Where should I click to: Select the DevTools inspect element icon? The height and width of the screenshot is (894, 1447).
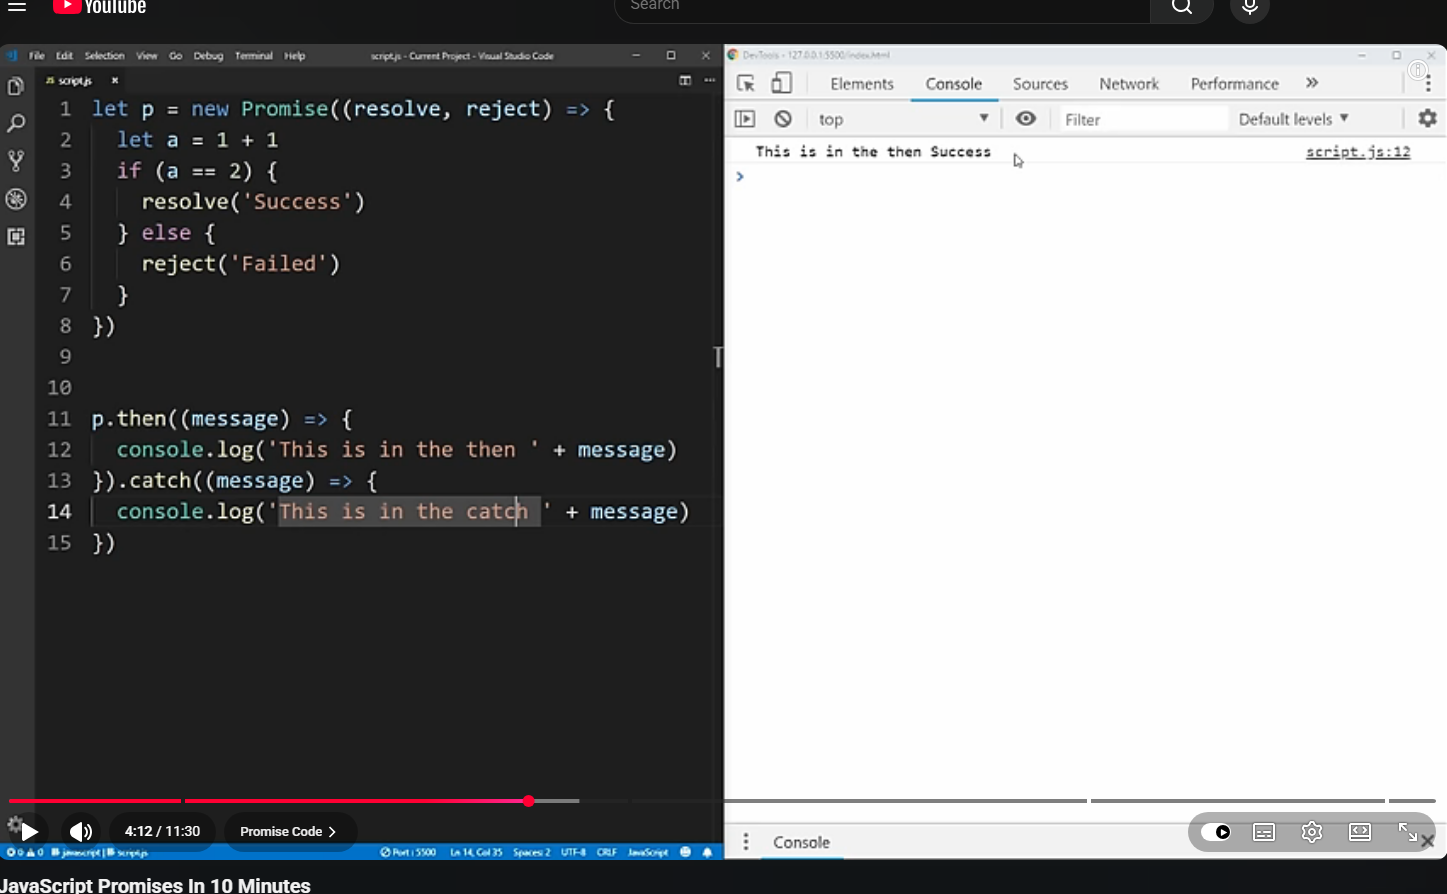746,84
